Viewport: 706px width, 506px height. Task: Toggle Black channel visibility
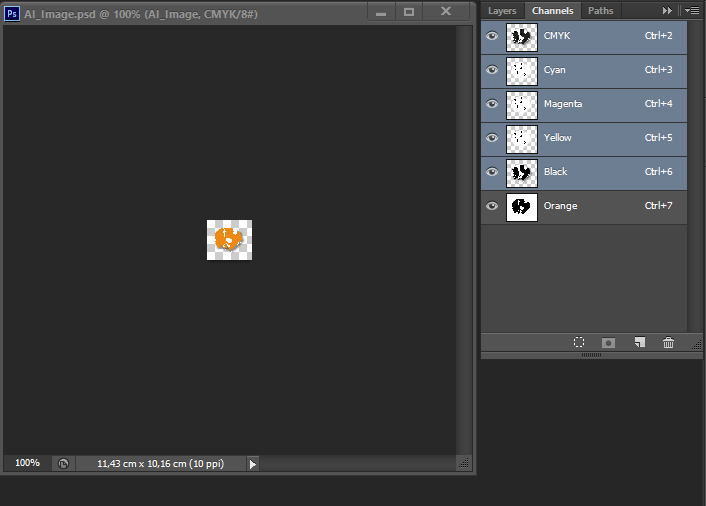(492, 172)
